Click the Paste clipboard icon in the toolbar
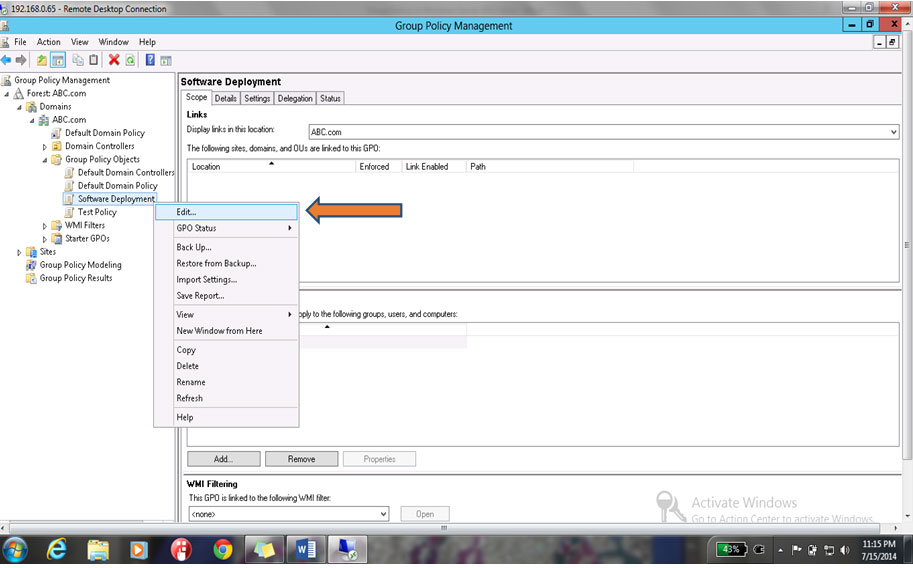 pos(93,60)
